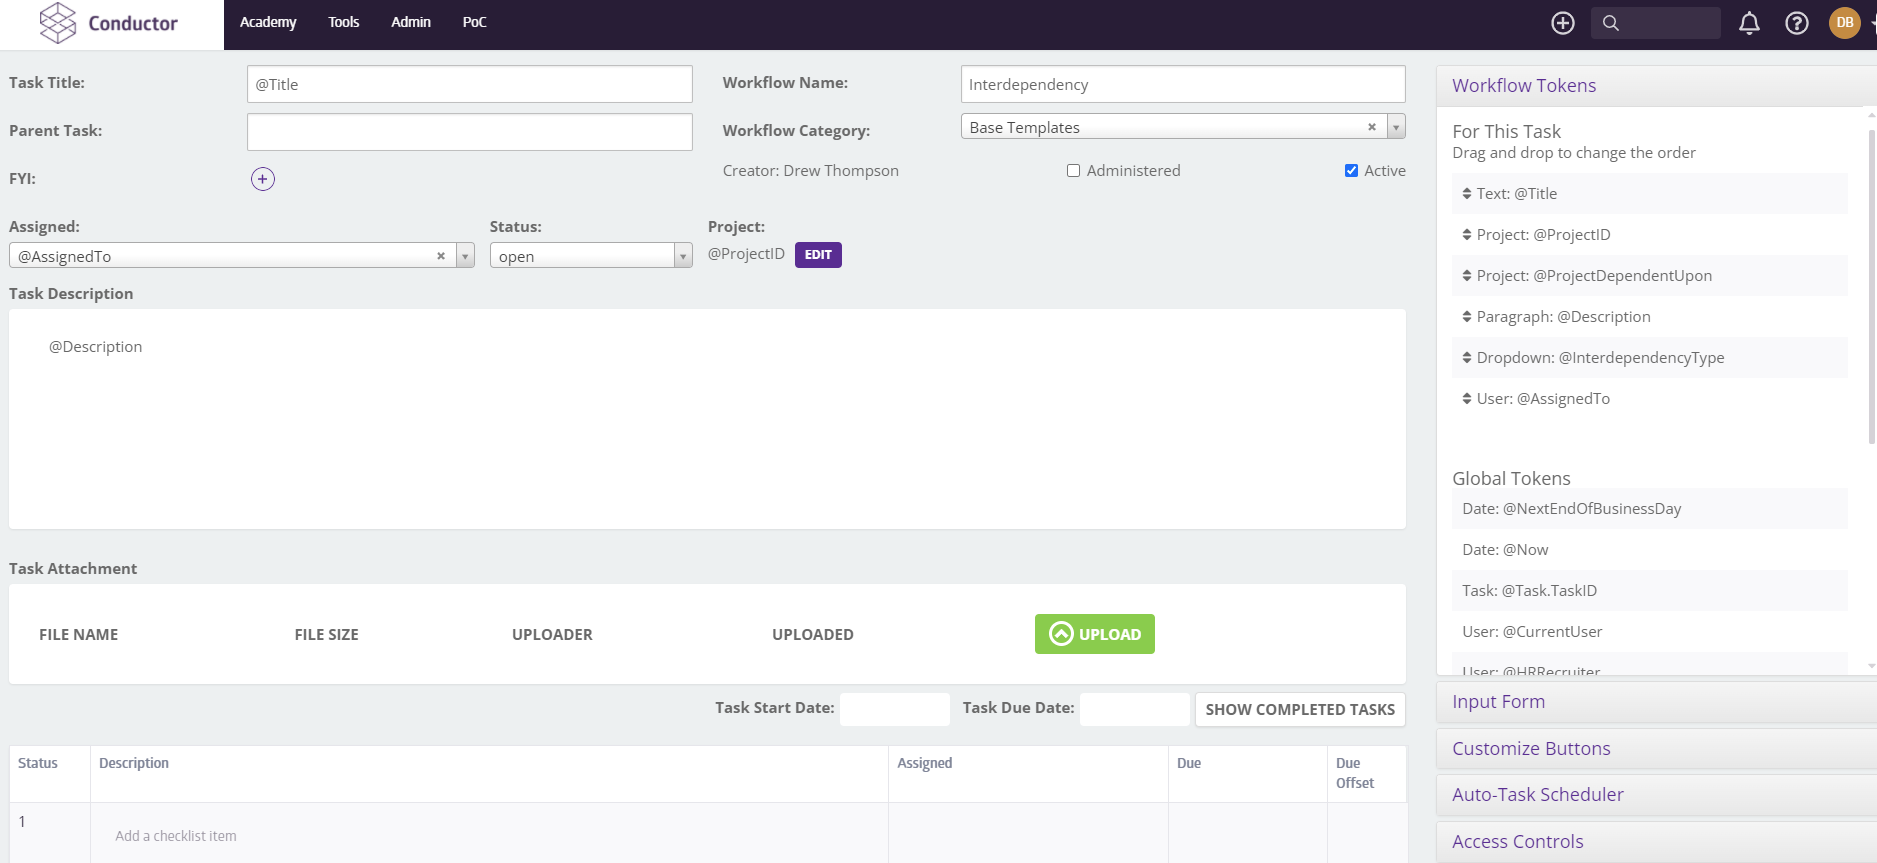Viewport: 1877px width, 863px height.
Task: Click the Conductor logo icon
Action: coord(58,23)
